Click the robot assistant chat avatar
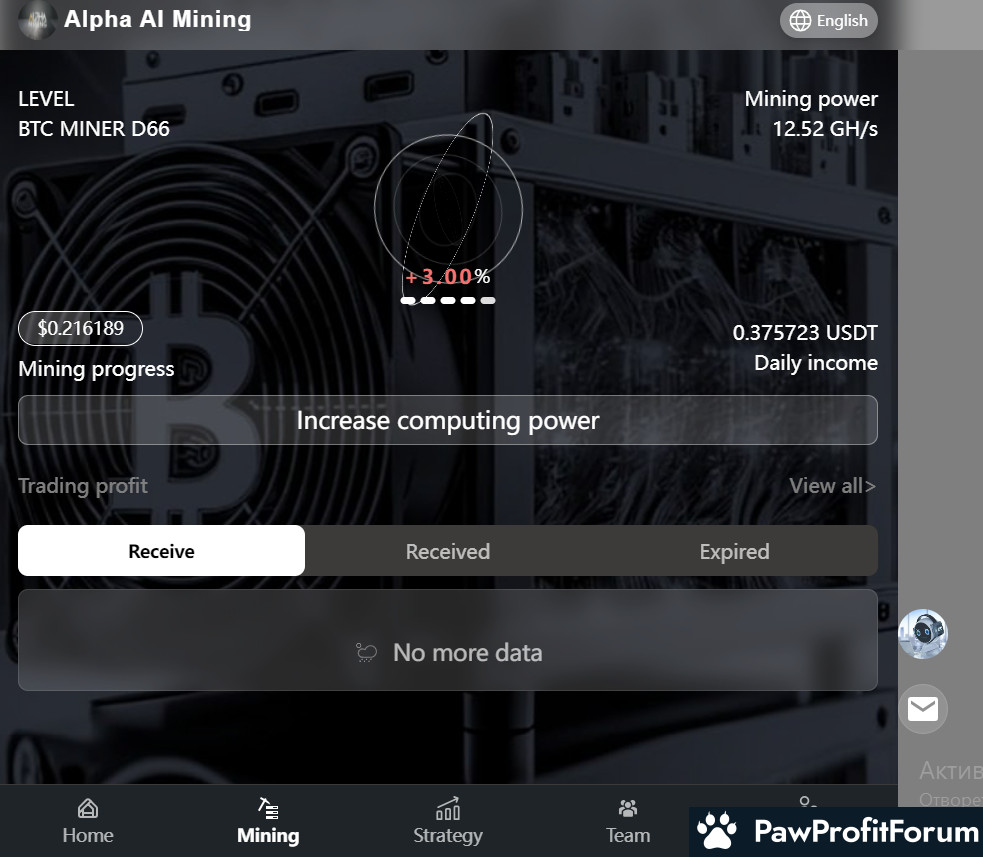 (x=923, y=634)
